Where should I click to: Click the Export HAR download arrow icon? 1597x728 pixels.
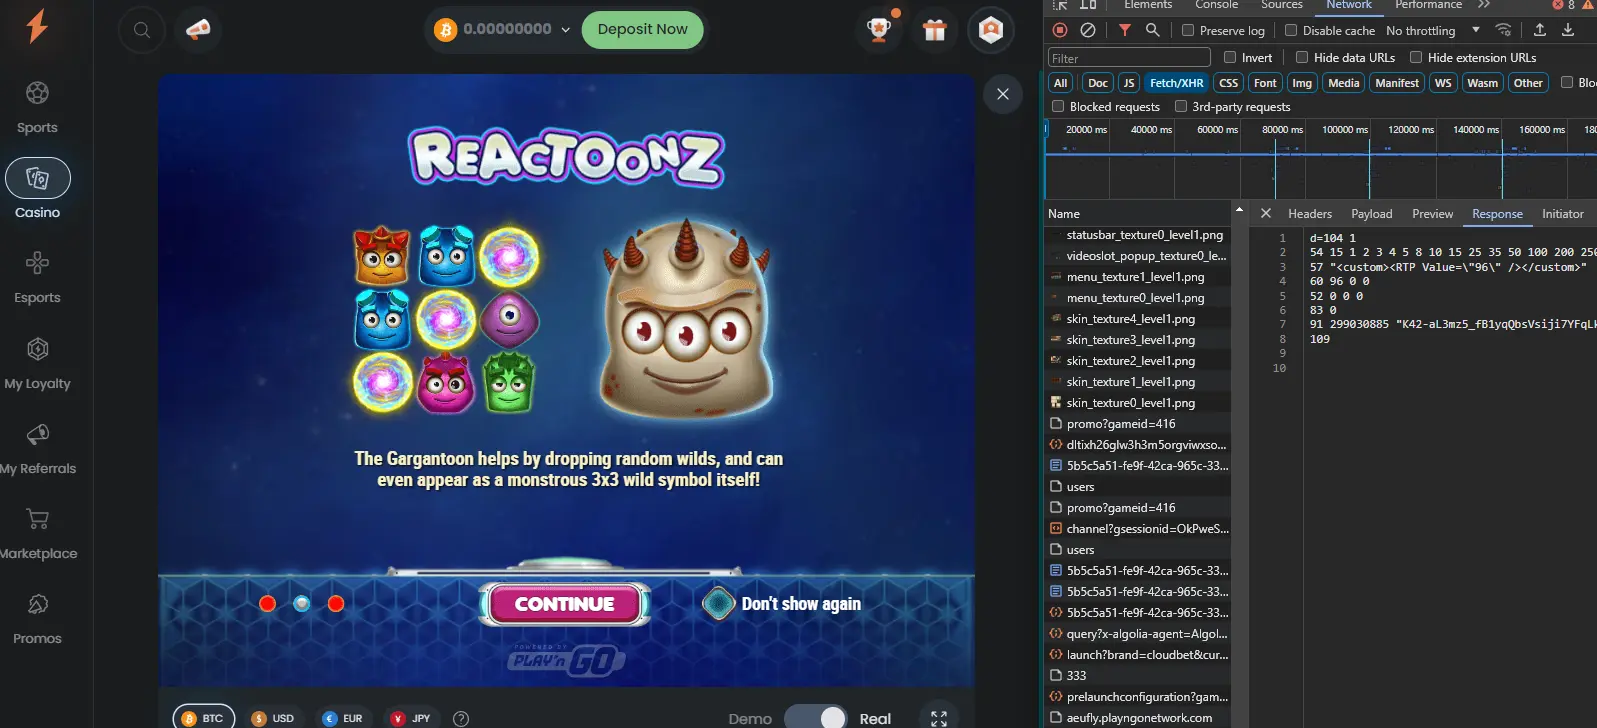tap(1568, 30)
